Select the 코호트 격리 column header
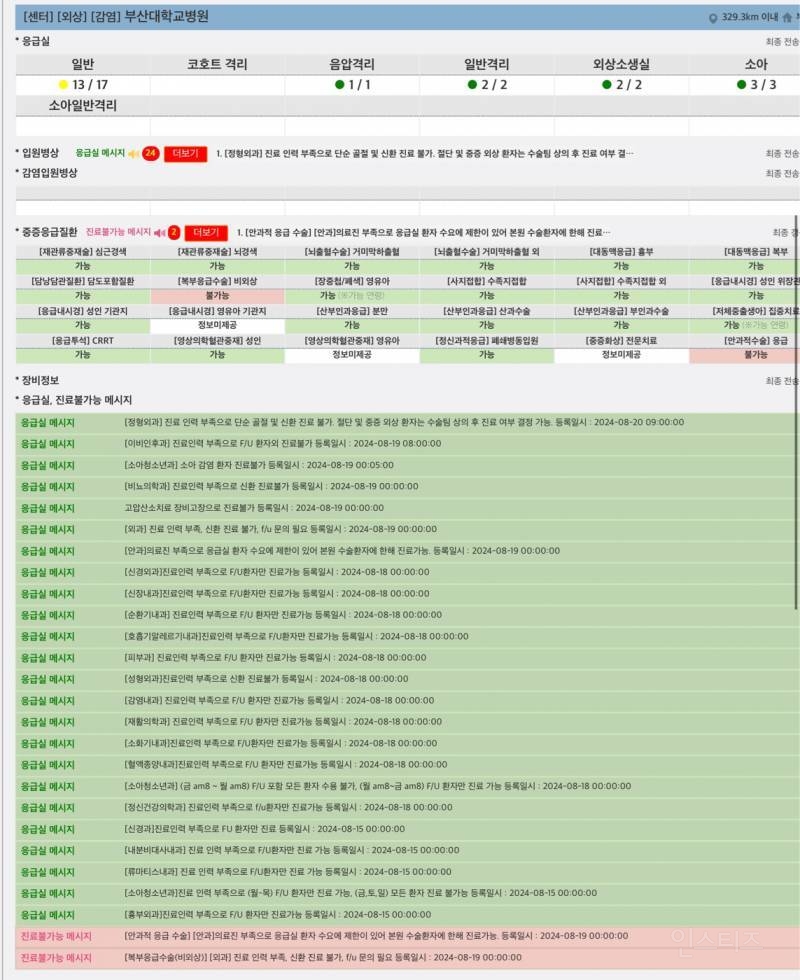Screen dimensions: 800x980 pyautogui.click(x=218, y=64)
